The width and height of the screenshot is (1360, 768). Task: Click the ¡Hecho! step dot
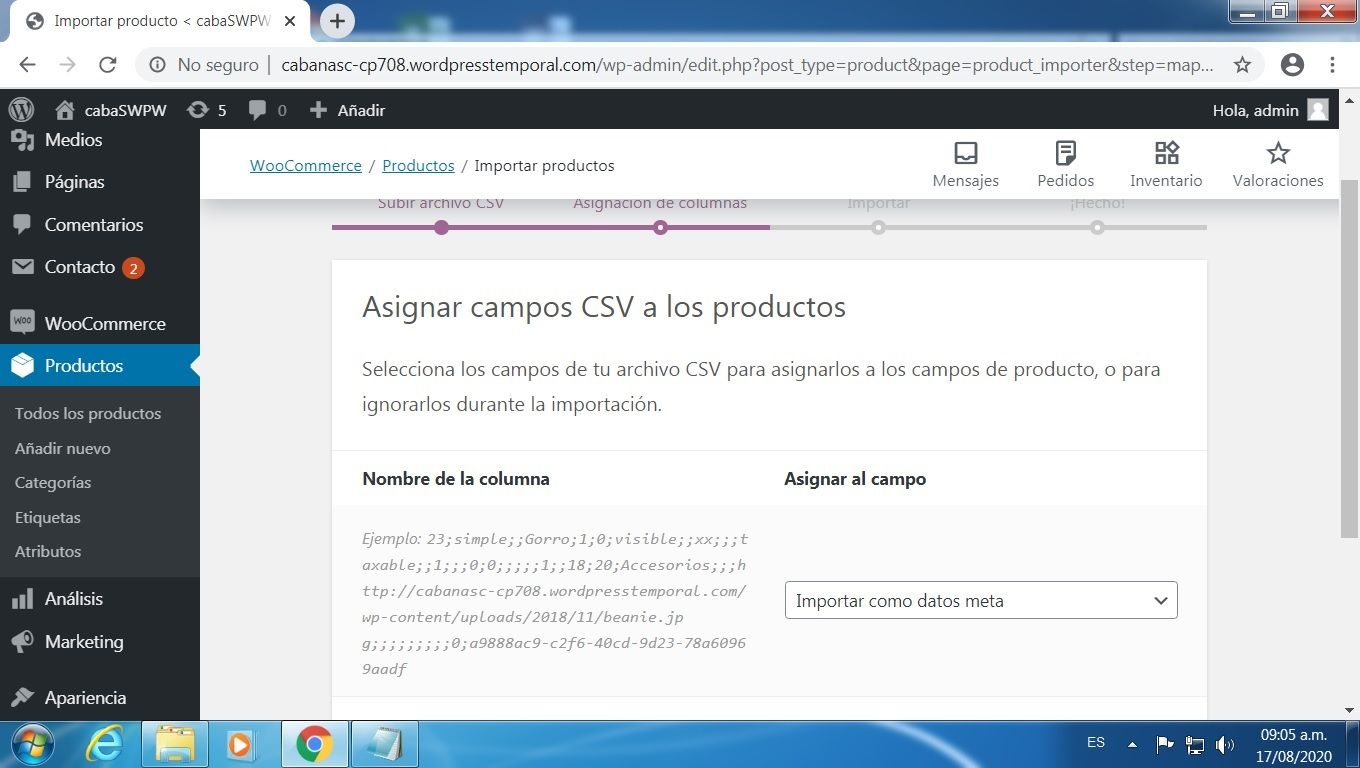click(x=1097, y=227)
